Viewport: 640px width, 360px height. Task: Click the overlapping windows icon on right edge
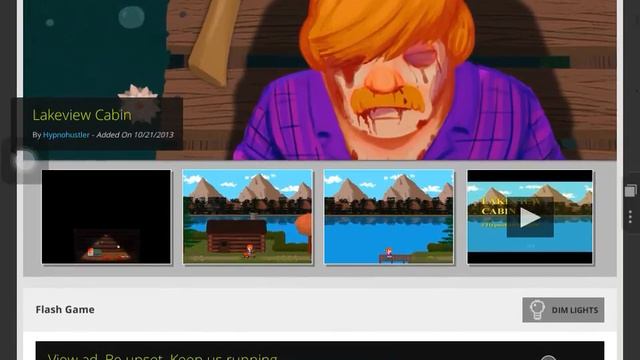click(x=631, y=191)
